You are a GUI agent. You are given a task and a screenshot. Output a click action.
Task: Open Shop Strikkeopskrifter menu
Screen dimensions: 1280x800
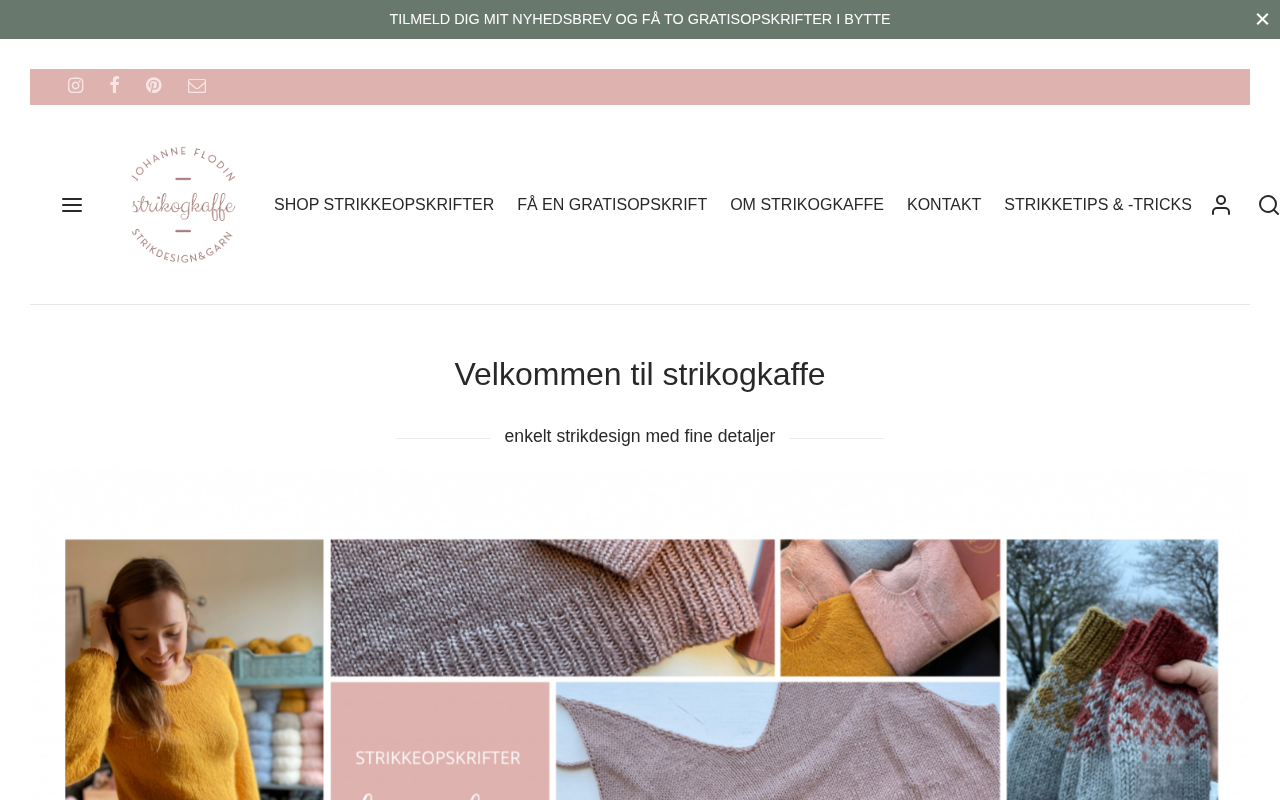(384, 205)
